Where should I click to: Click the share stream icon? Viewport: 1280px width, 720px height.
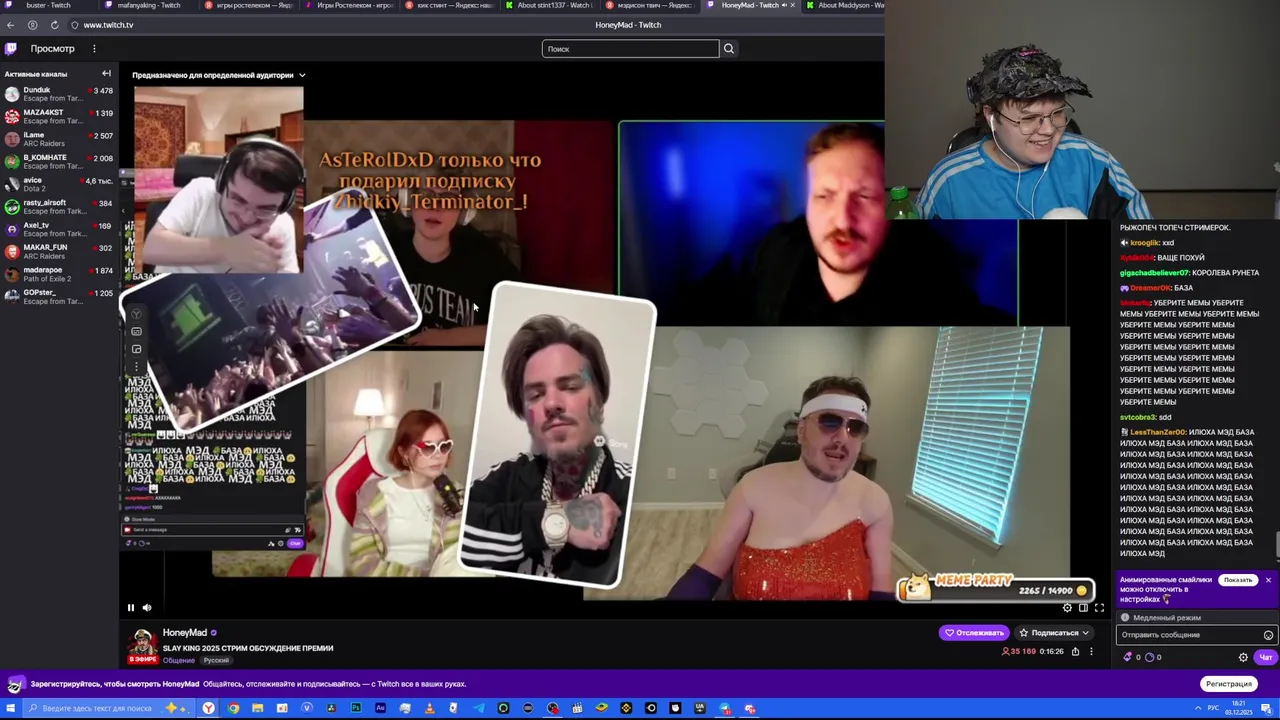1075,651
